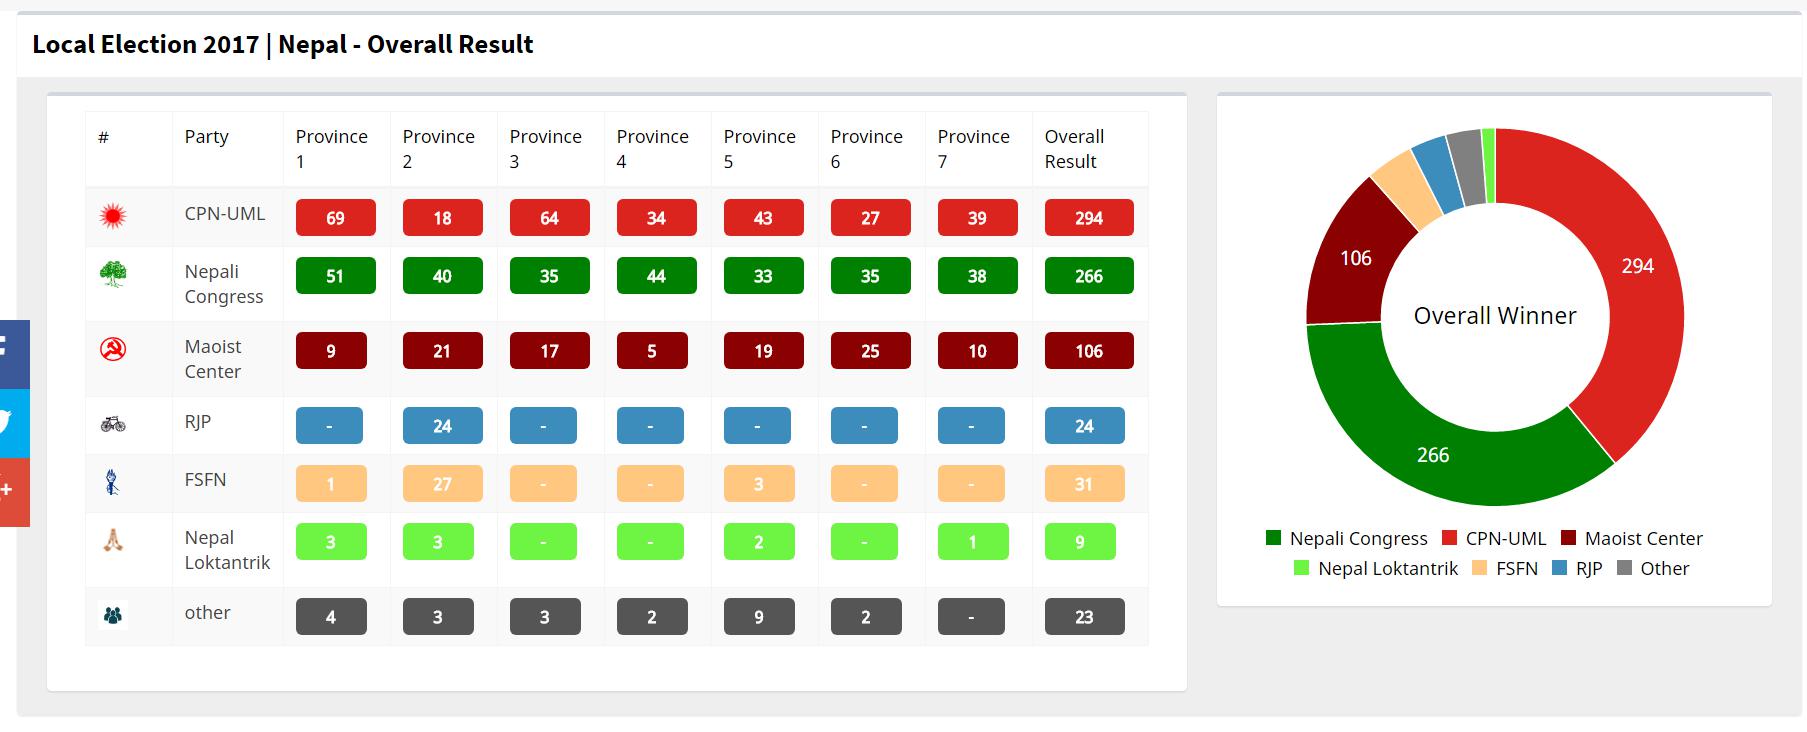Toggle Other legend swatch in chart
This screenshot has width=1807, height=732.
1624,568
